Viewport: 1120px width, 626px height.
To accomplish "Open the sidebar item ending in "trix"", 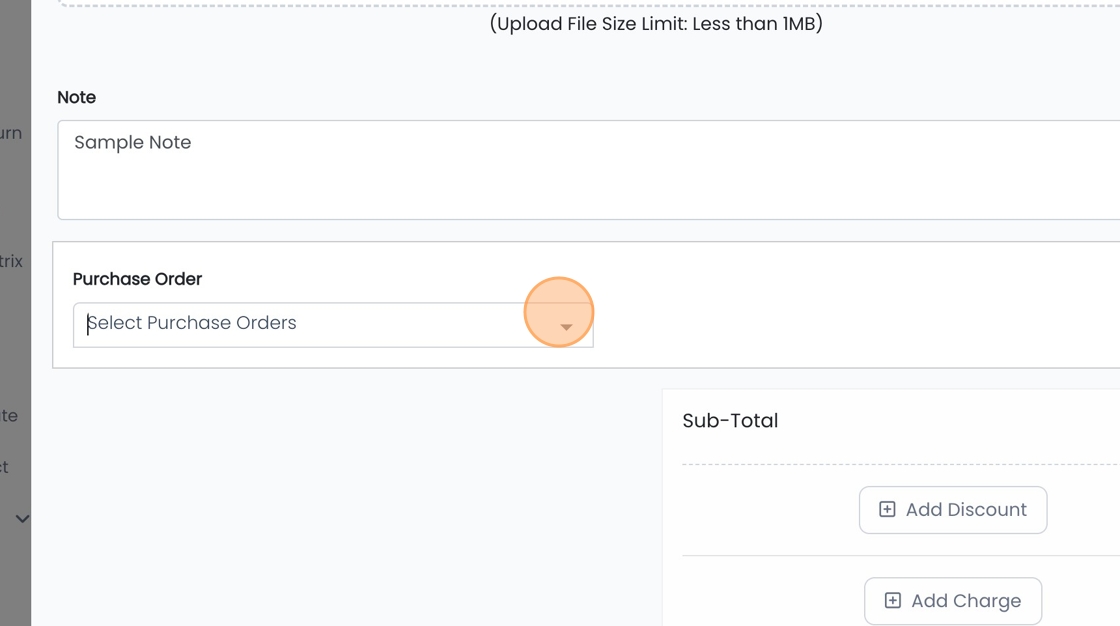I will pos(11,261).
